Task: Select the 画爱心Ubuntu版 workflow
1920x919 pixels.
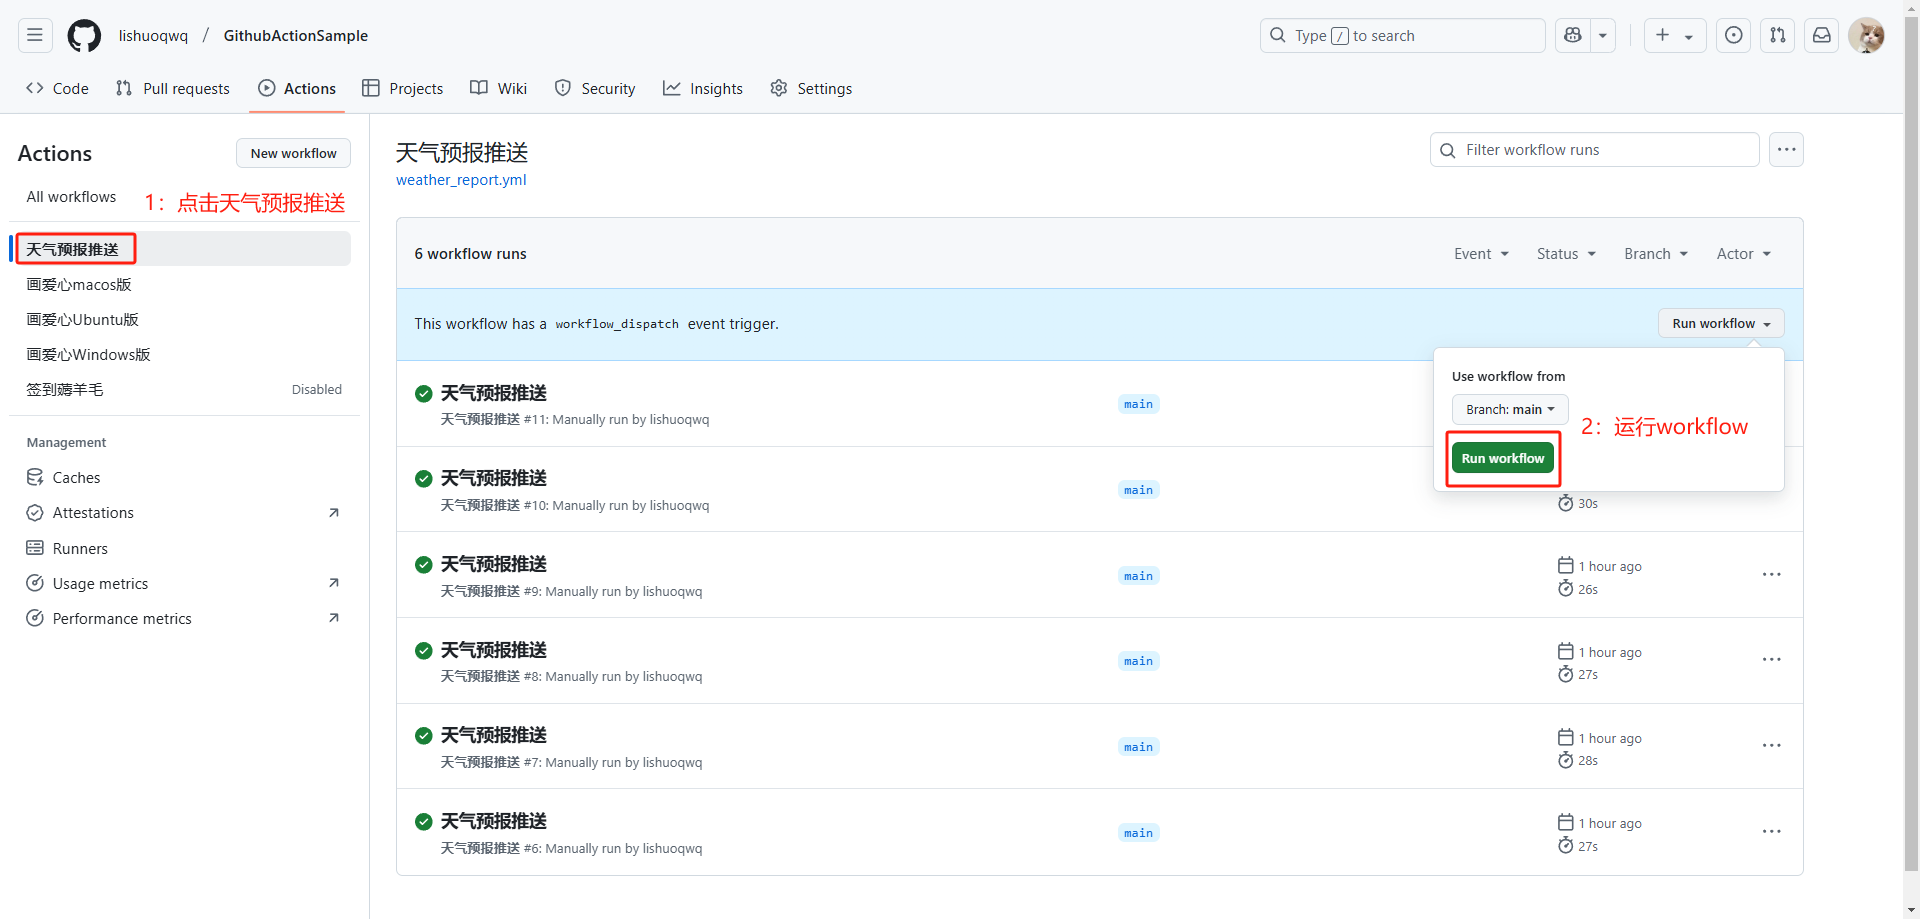Action: 83,320
